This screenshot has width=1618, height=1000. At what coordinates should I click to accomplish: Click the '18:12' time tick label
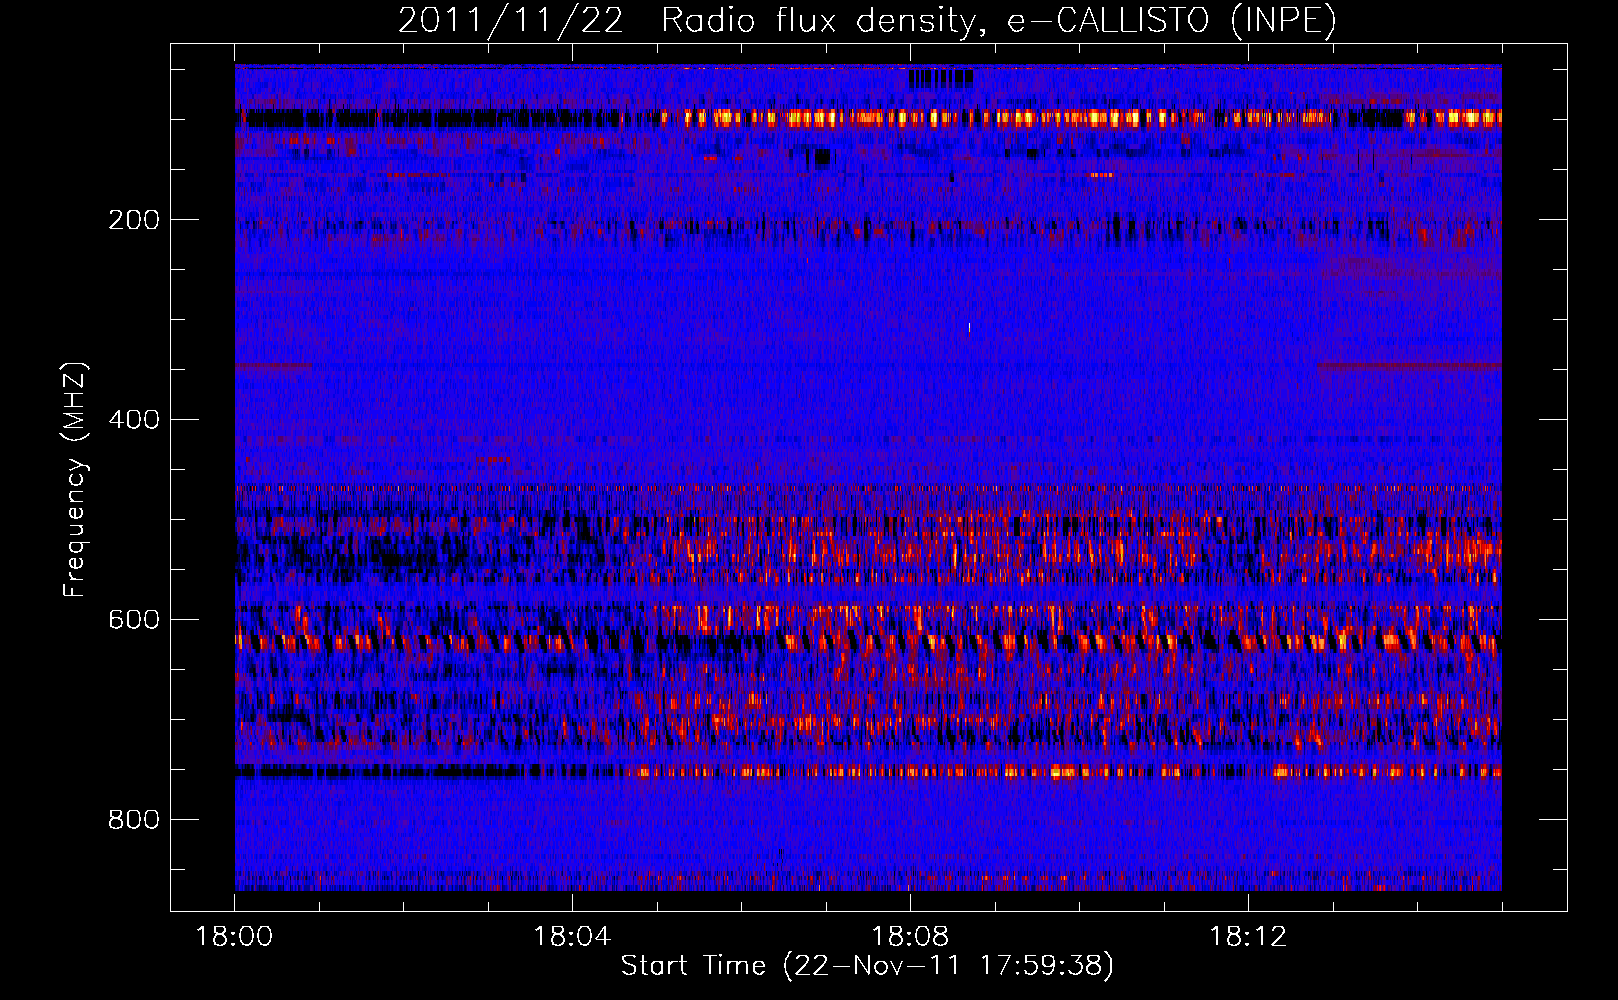1248,937
